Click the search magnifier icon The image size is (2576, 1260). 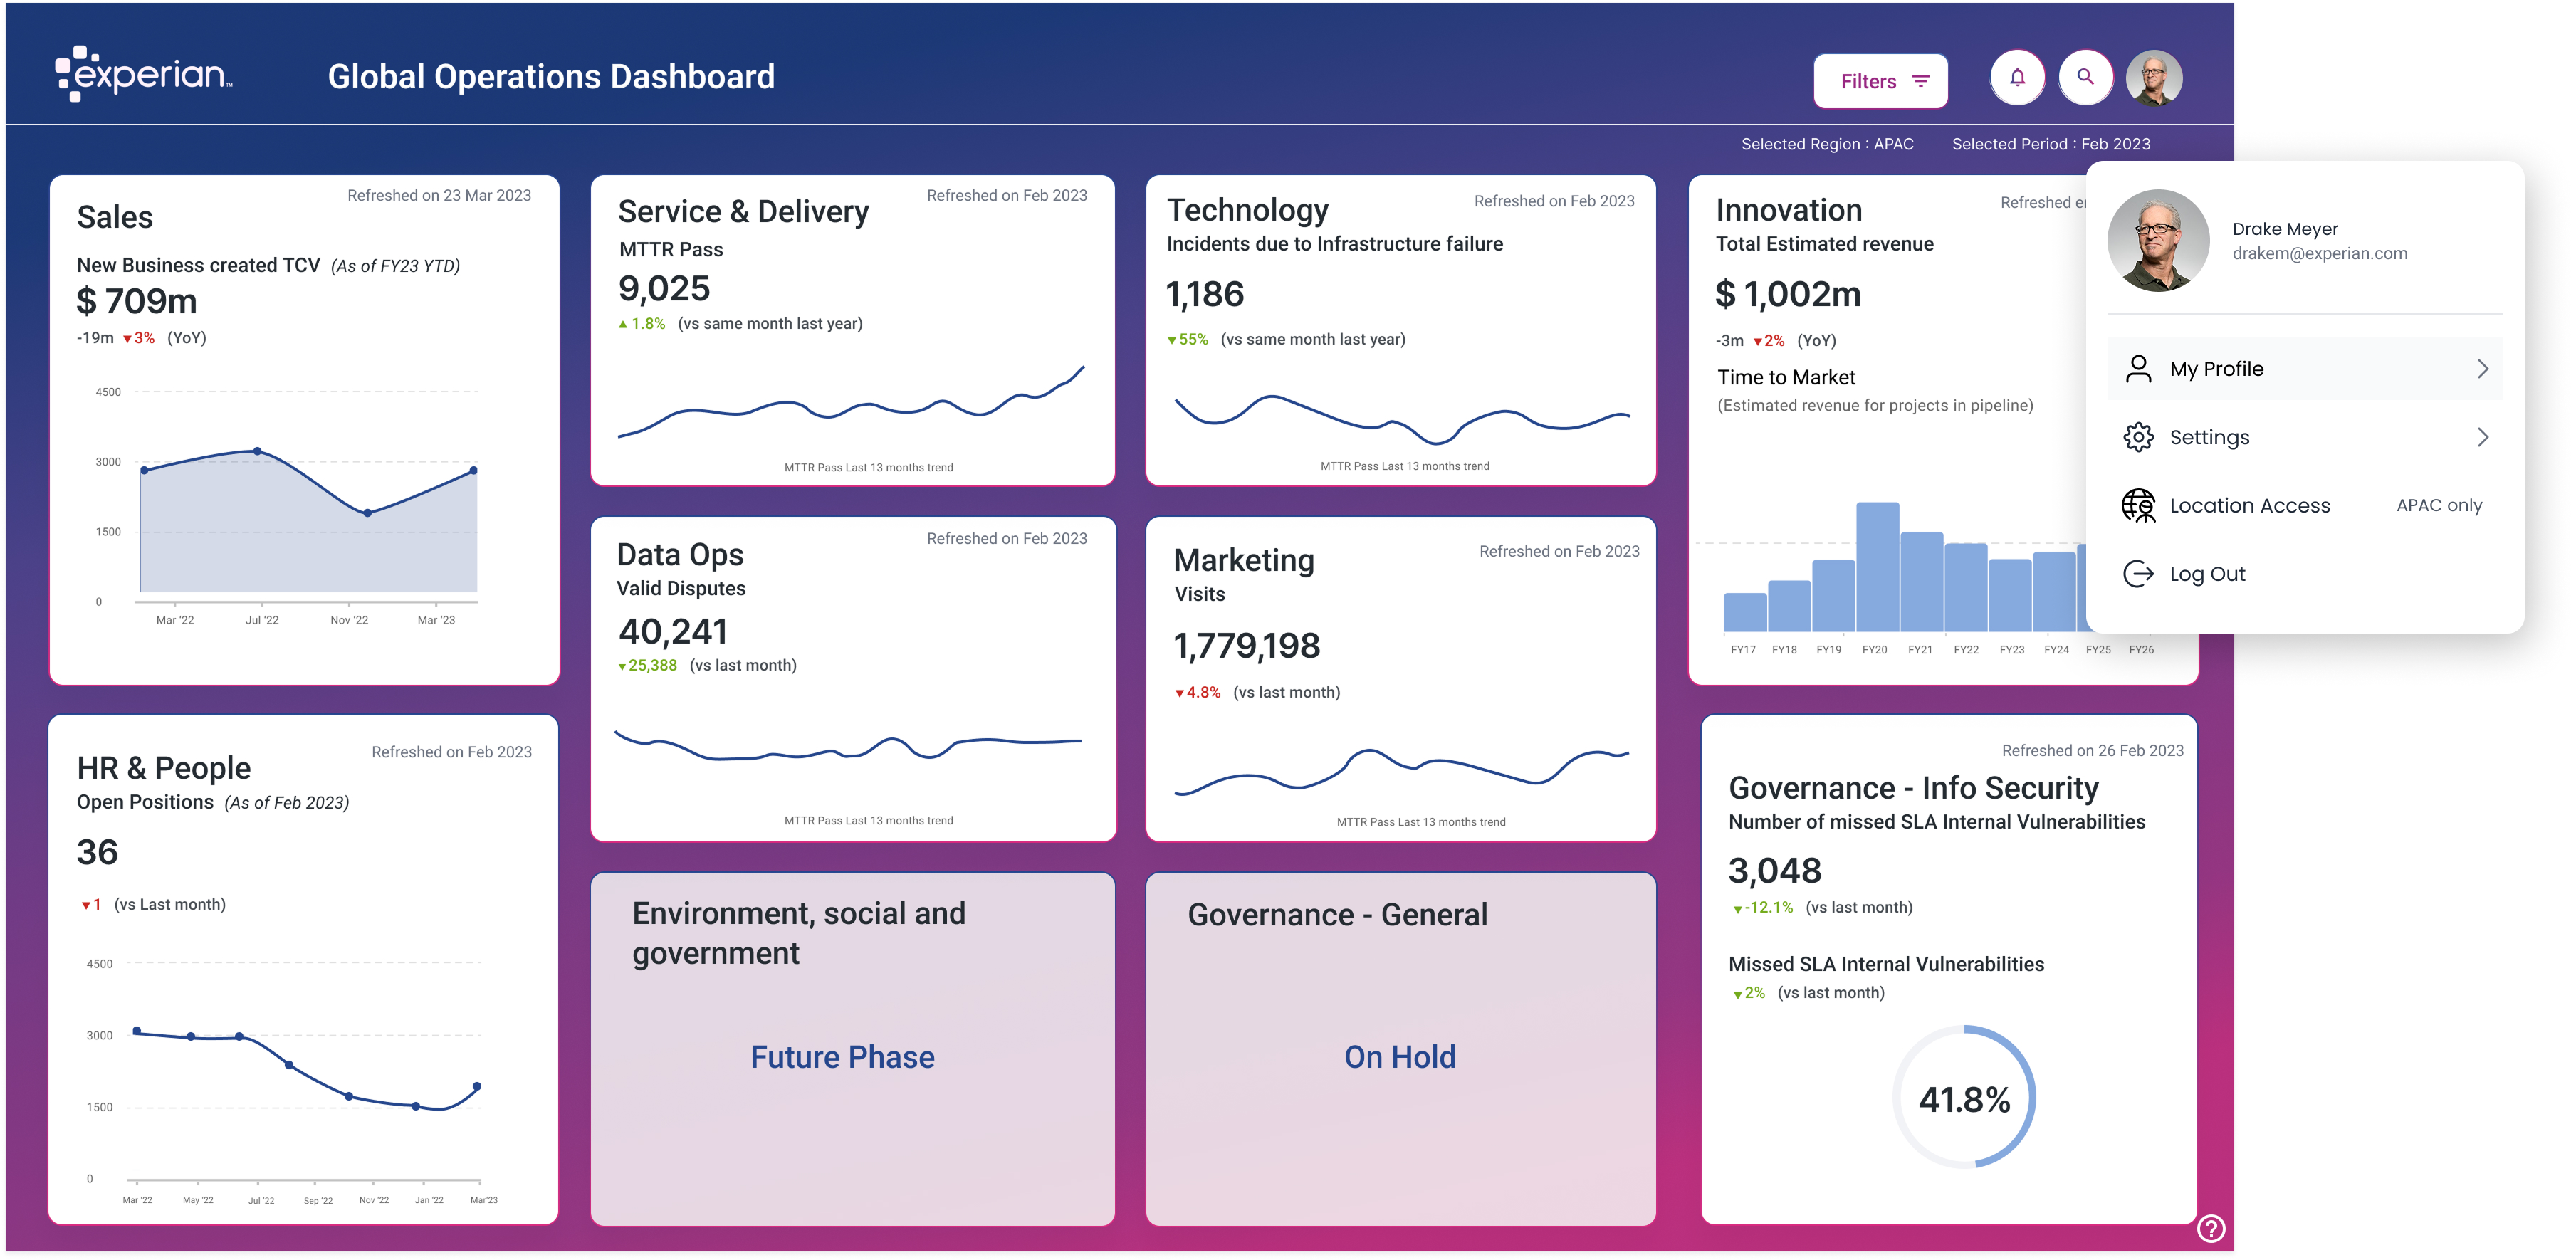[x=2085, y=77]
